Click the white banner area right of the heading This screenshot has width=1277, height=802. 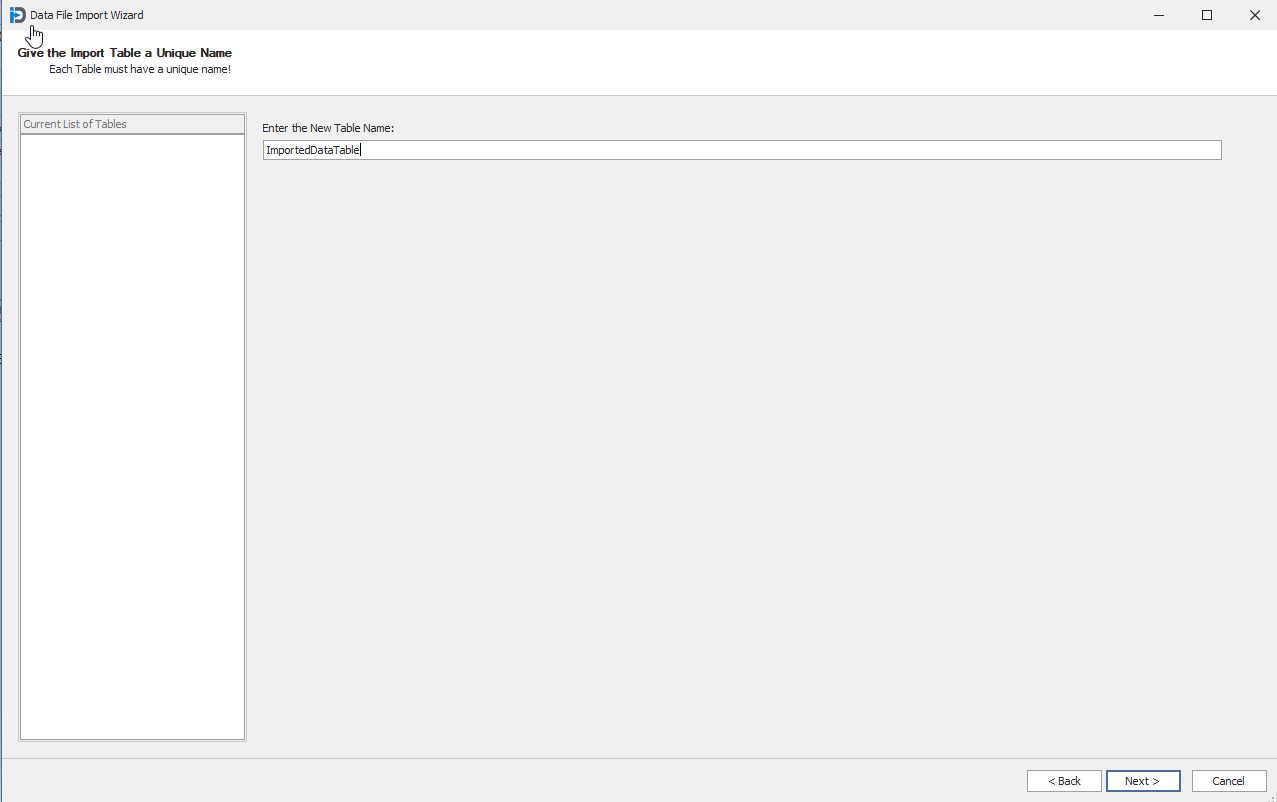tap(750, 62)
